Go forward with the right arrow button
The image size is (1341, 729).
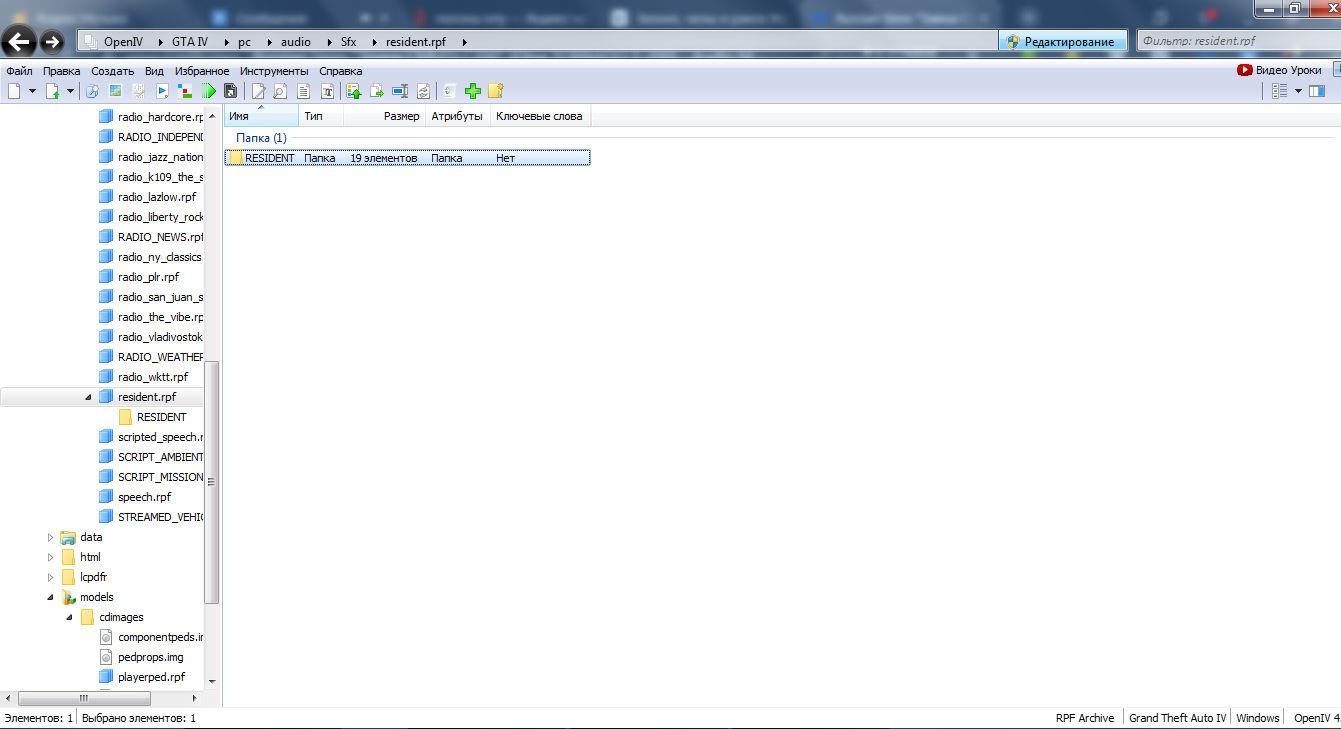(x=52, y=41)
